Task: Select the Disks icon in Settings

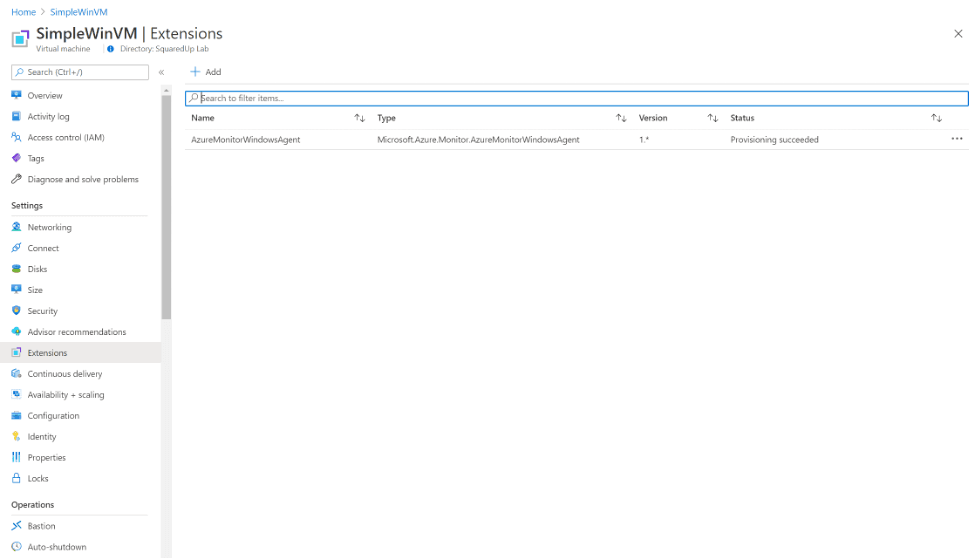Action: pyautogui.click(x=16, y=269)
